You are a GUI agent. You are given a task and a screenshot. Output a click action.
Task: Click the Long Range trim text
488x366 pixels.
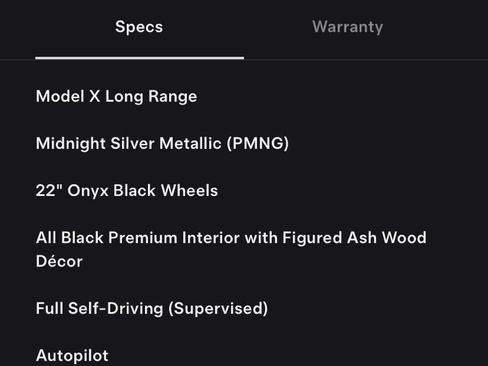(151, 97)
